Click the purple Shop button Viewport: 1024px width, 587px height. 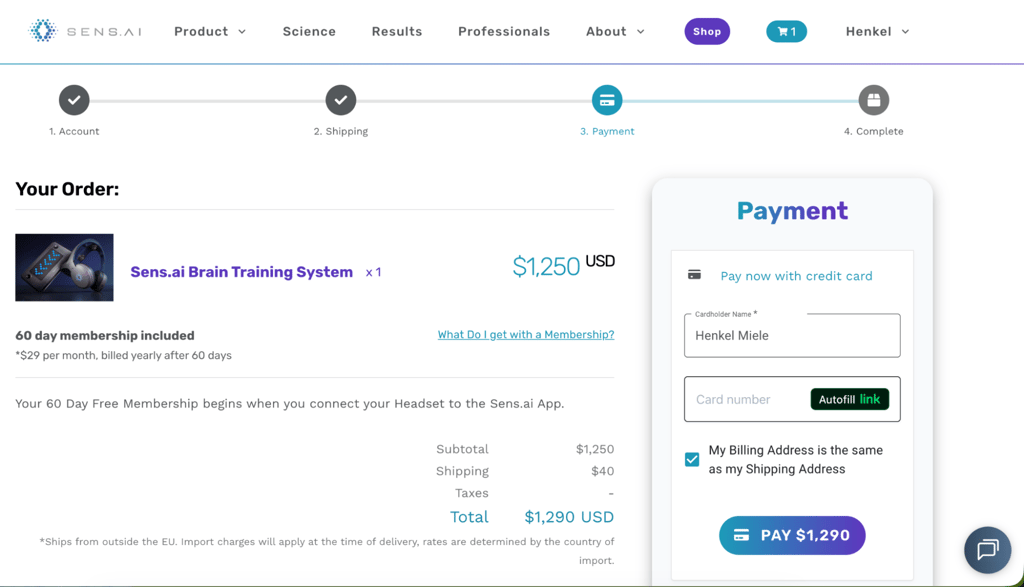[x=707, y=31]
